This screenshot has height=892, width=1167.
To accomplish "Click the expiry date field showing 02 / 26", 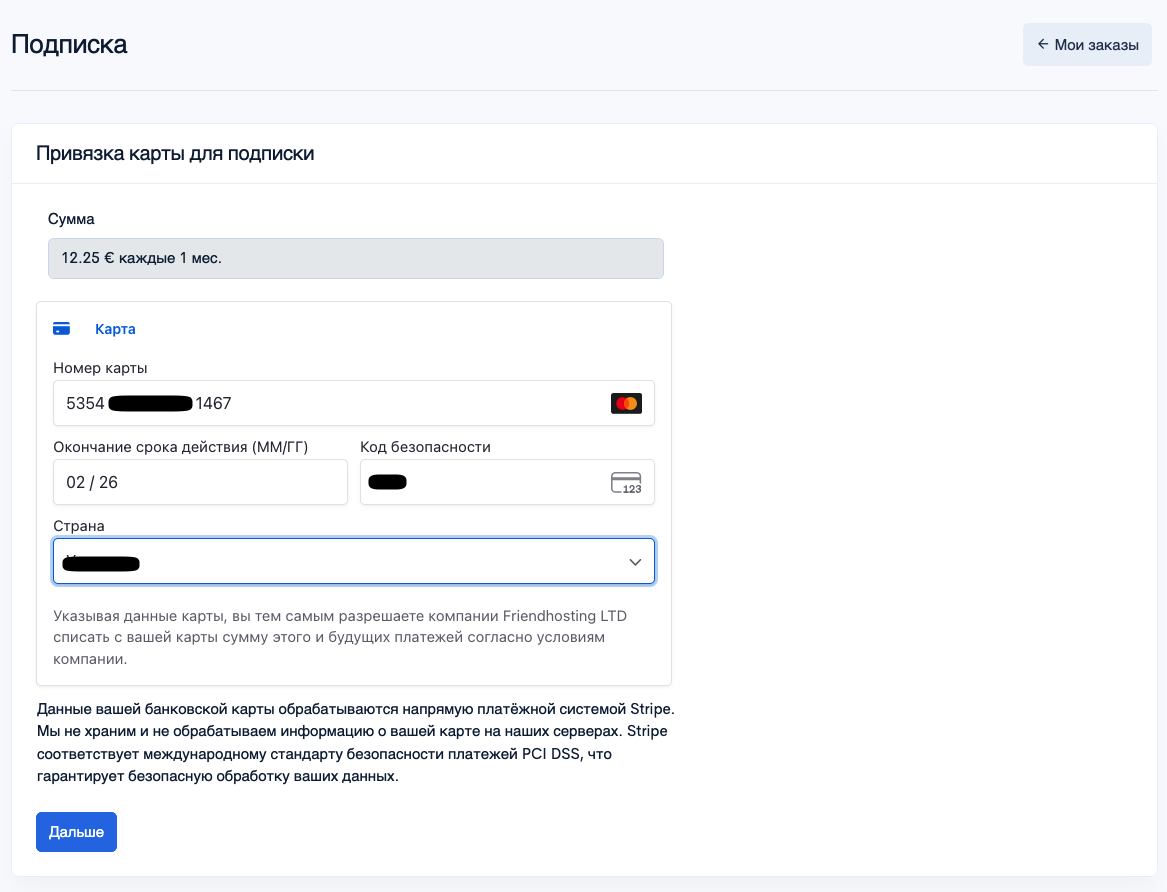I will (x=200, y=482).
